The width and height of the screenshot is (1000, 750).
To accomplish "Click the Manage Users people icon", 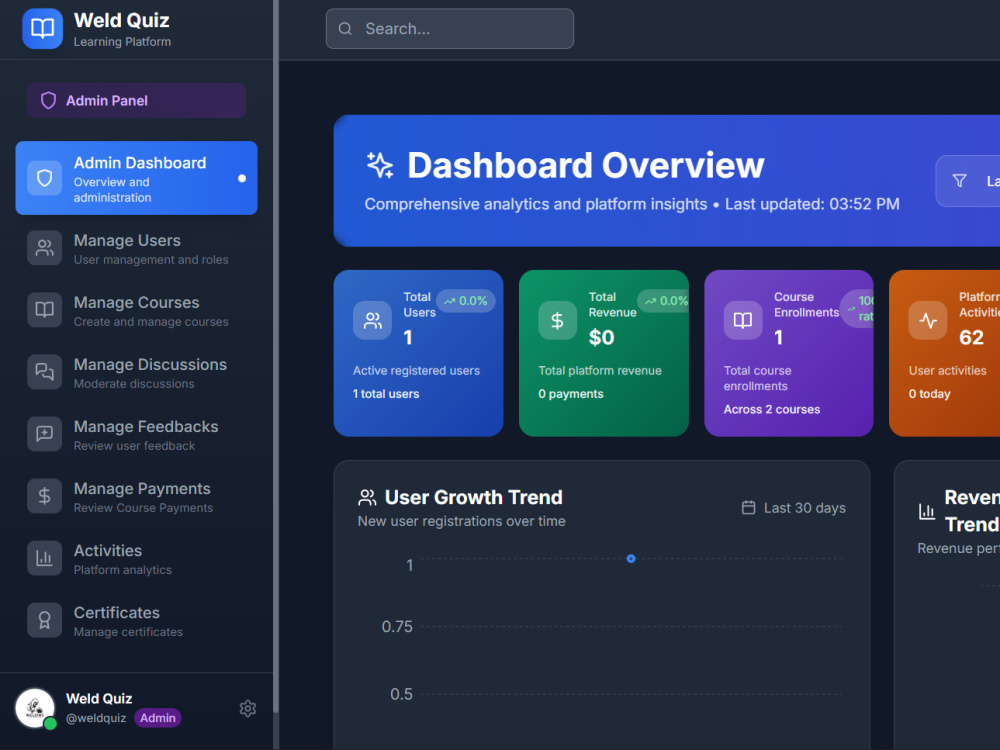I will point(45,248).
